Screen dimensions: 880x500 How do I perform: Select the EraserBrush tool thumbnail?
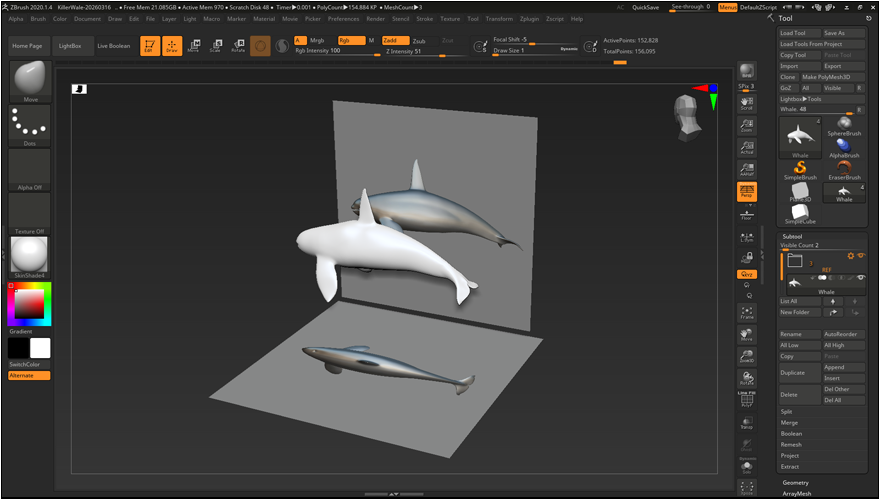coord(844,169)
